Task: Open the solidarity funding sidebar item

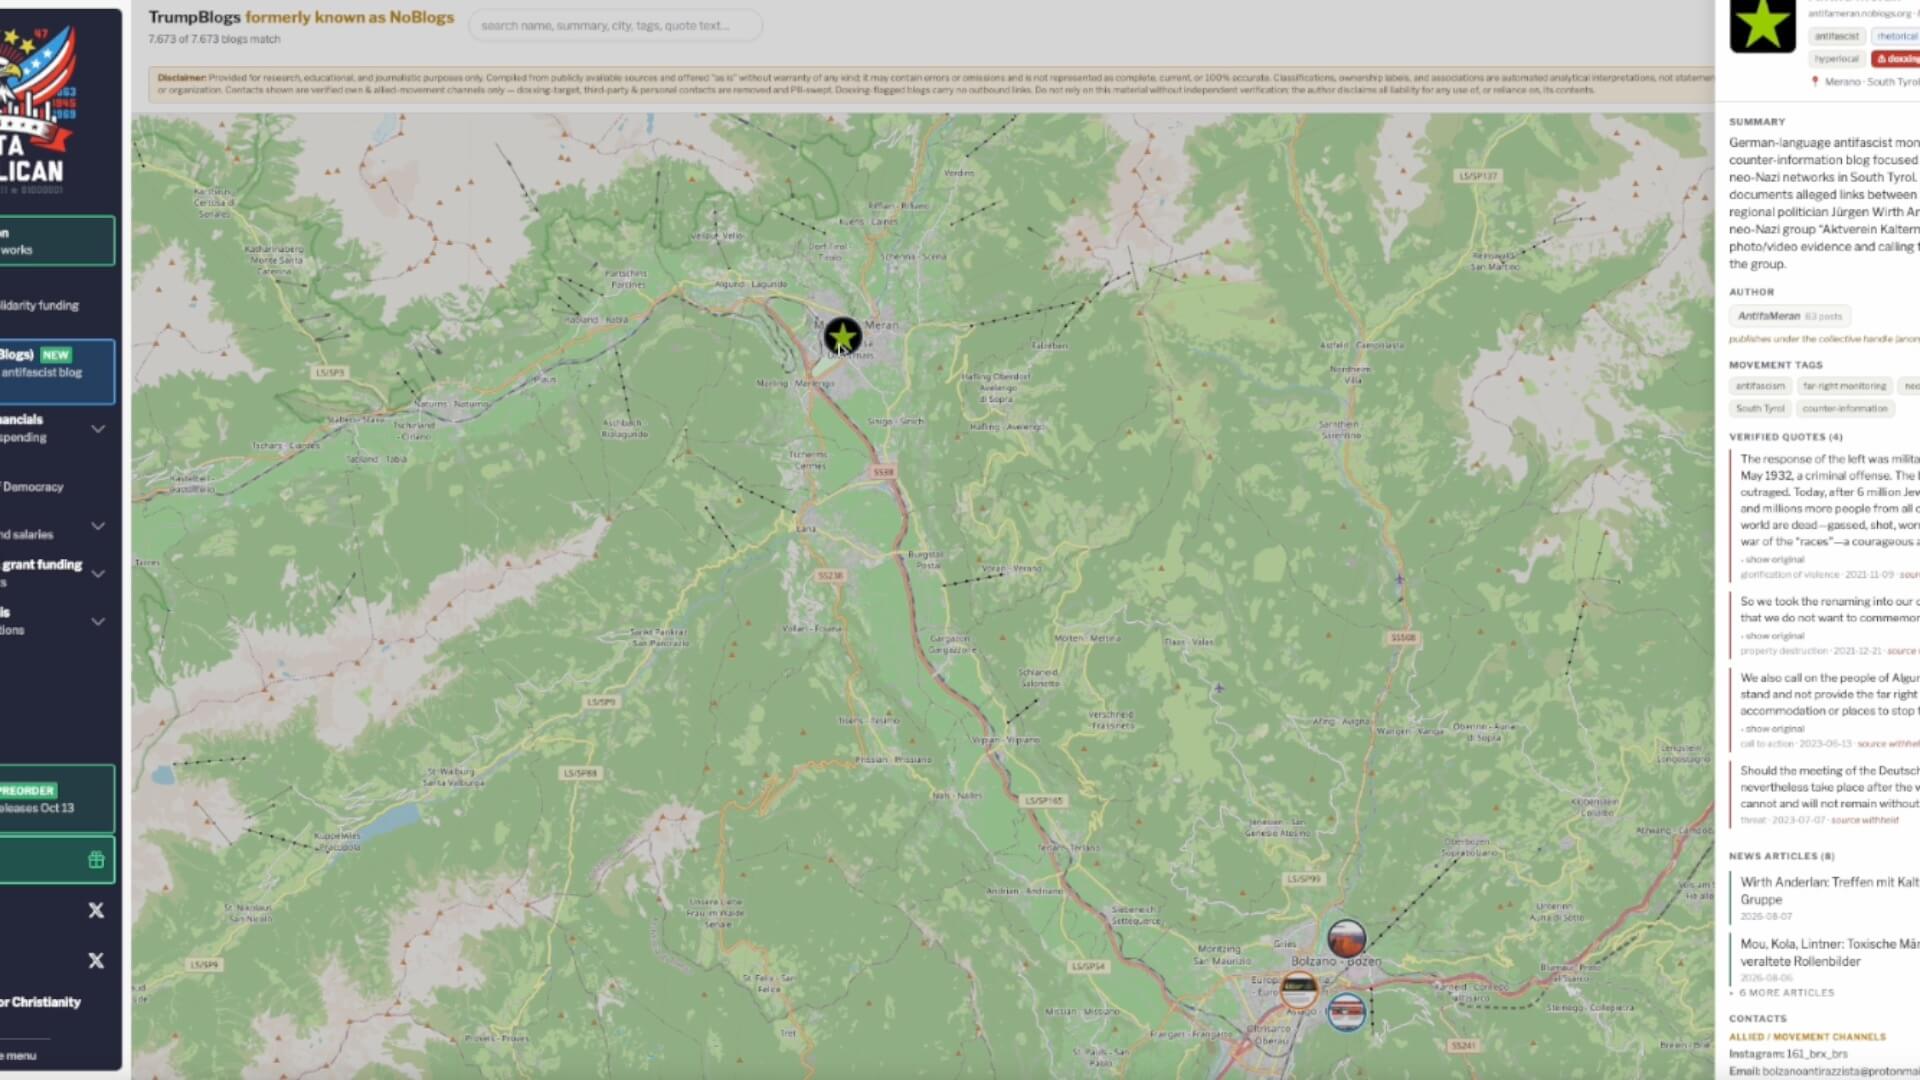Action: click(x=40, y=306)
